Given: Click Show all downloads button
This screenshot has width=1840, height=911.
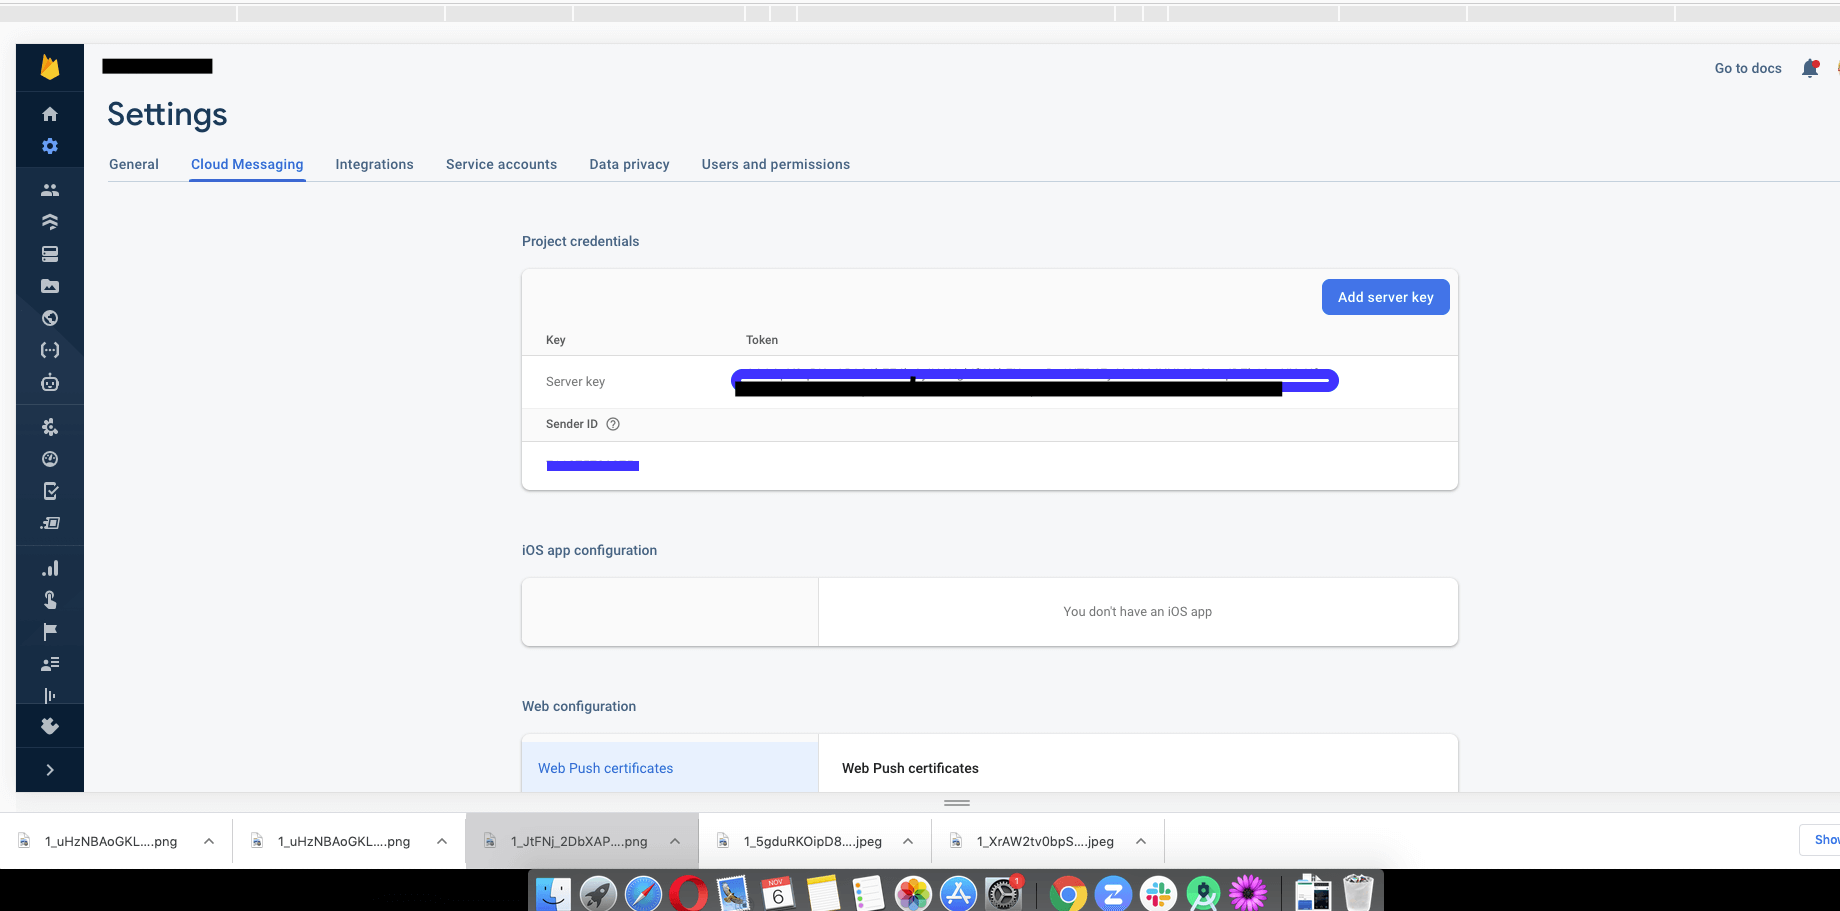Looking at the screenshot, I should pos(1820,840).
